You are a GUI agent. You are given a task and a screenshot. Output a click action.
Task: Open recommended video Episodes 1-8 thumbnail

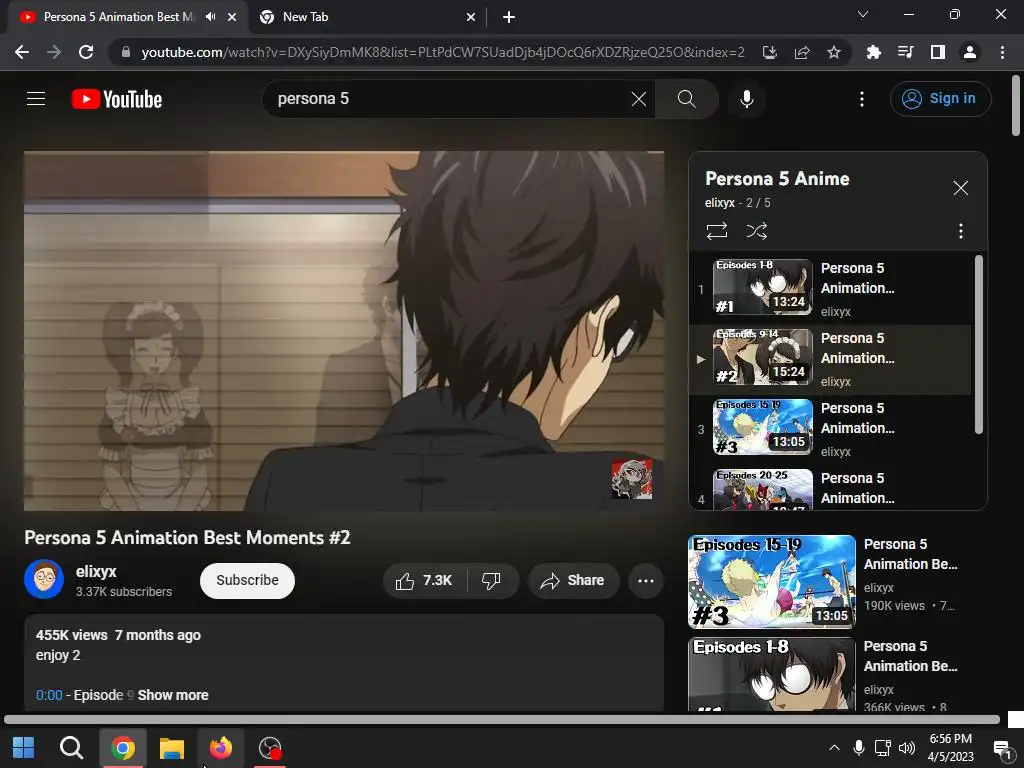(x=772, y=674)
